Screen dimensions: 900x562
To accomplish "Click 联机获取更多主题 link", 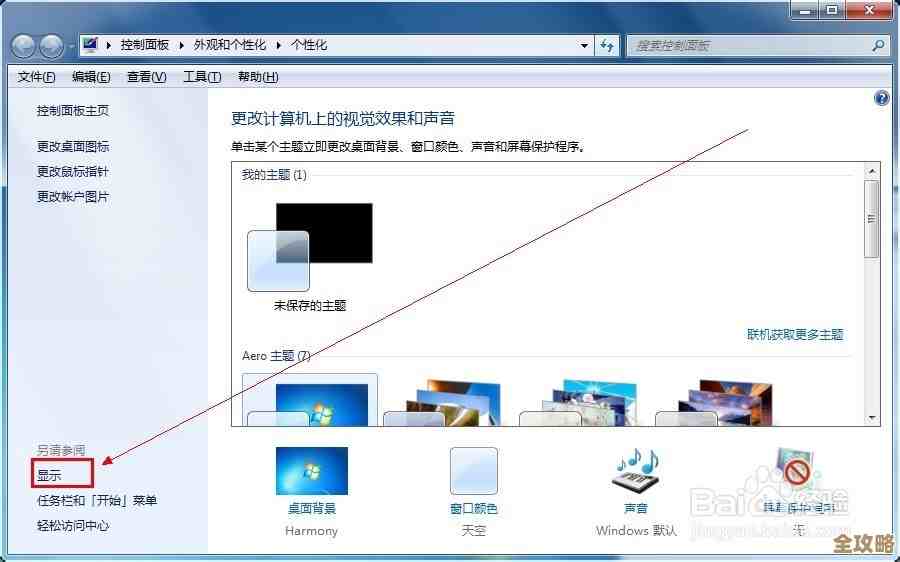I will pyautogui.click(x=795, y=335).
